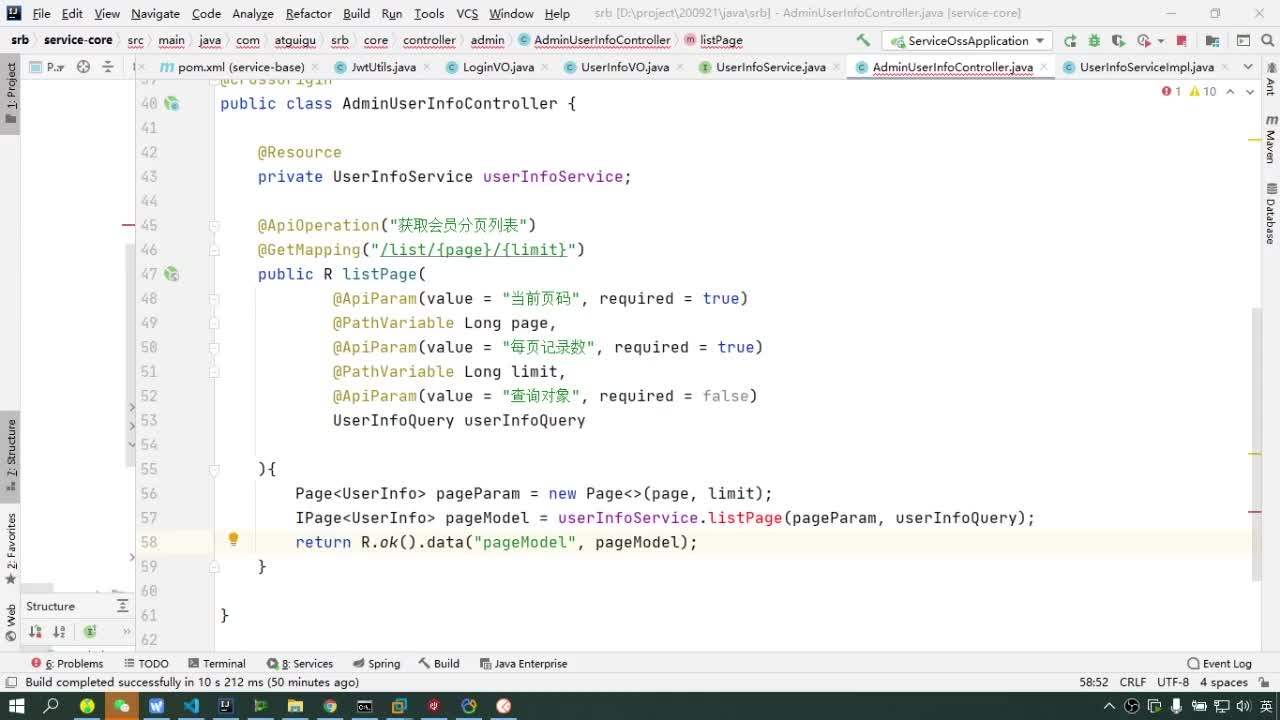Open the Navigate menu

155,14
